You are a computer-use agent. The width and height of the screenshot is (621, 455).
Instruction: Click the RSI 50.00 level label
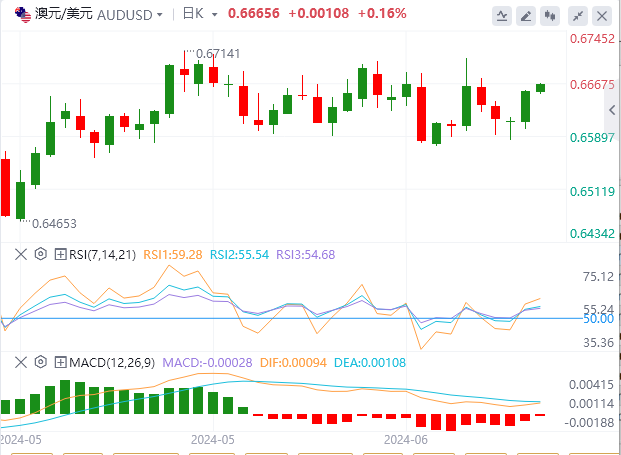coord(598,318)
